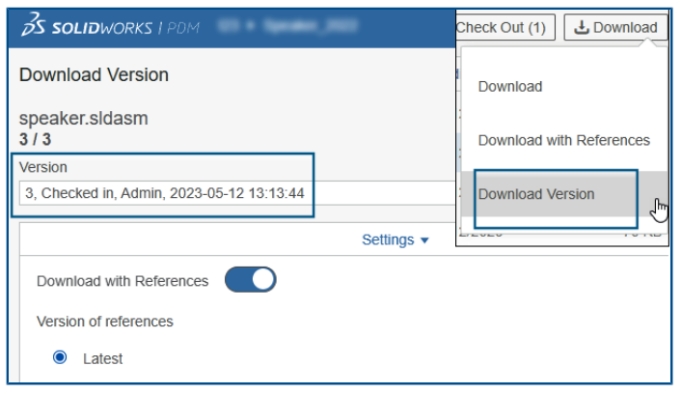Select the Latest radio button
This screenshot has height=394, width=681.
point(60,358)
